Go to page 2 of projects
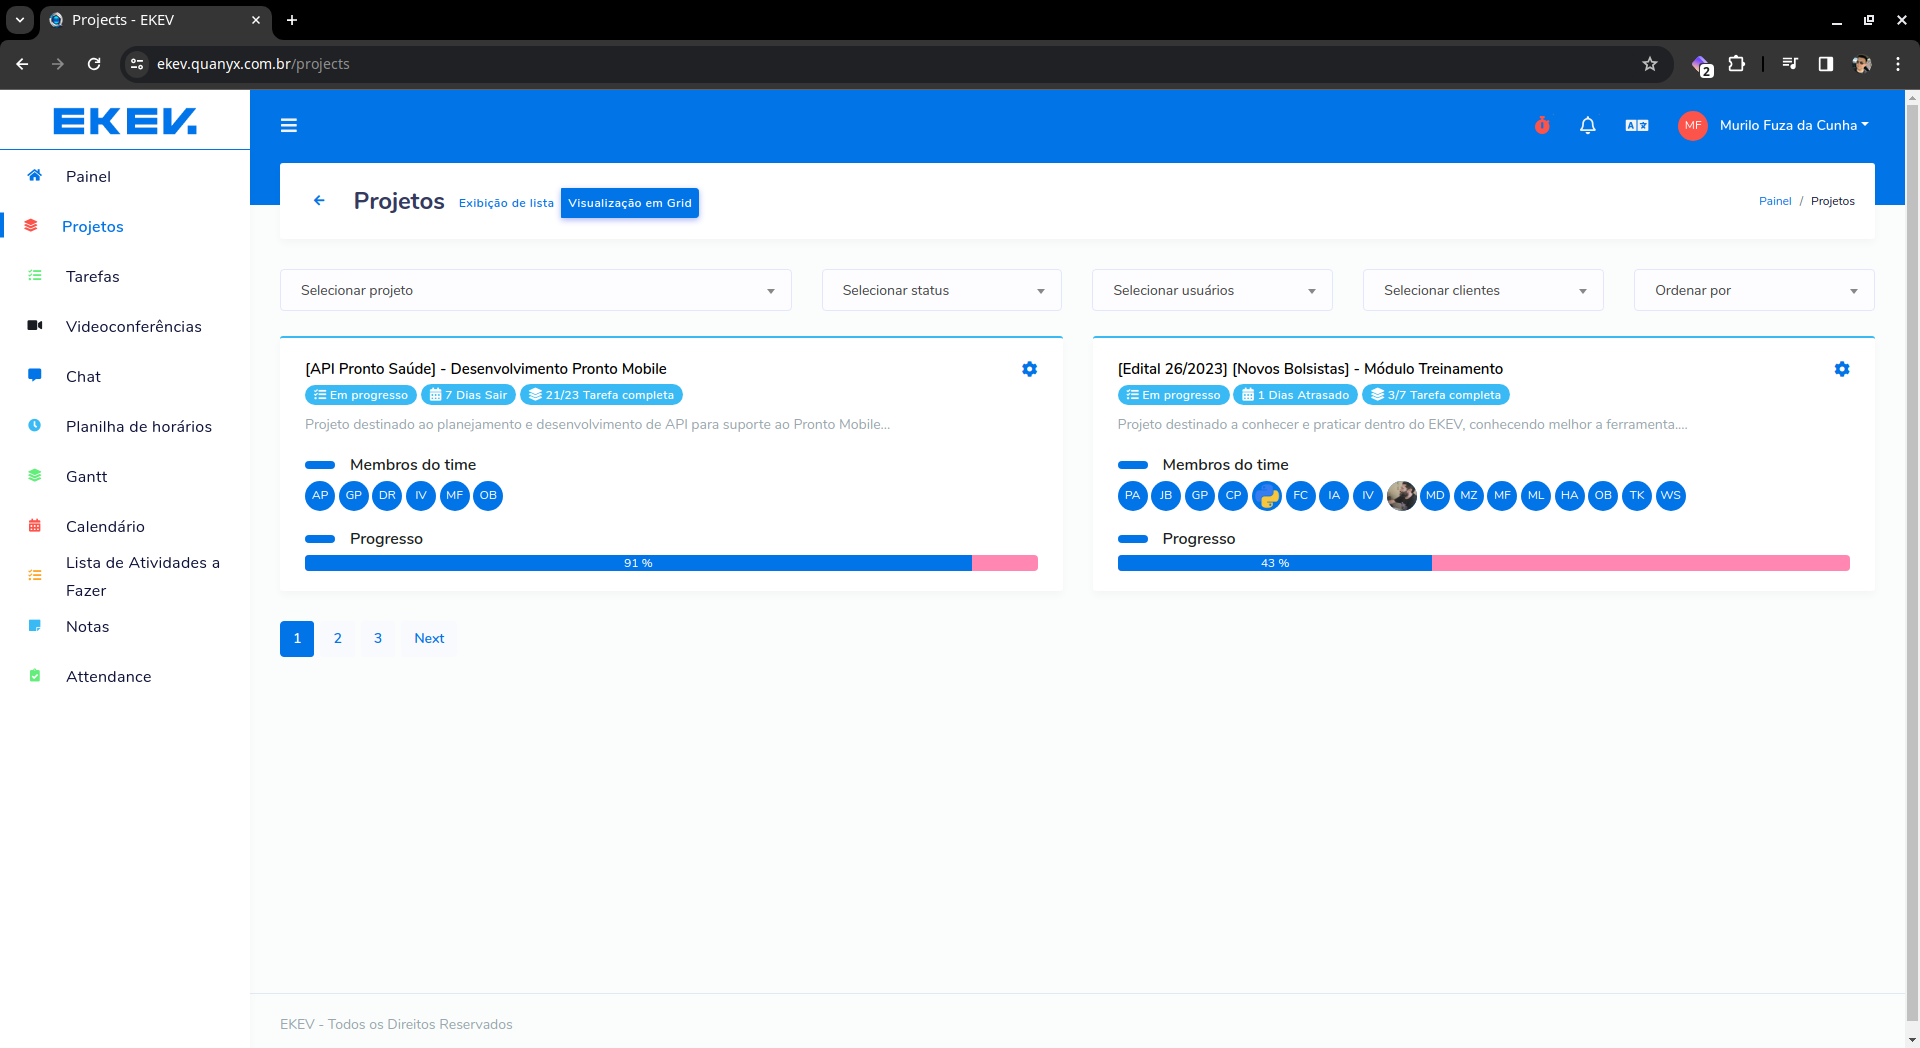1920x1048 pixels. [x=338, y=639]
